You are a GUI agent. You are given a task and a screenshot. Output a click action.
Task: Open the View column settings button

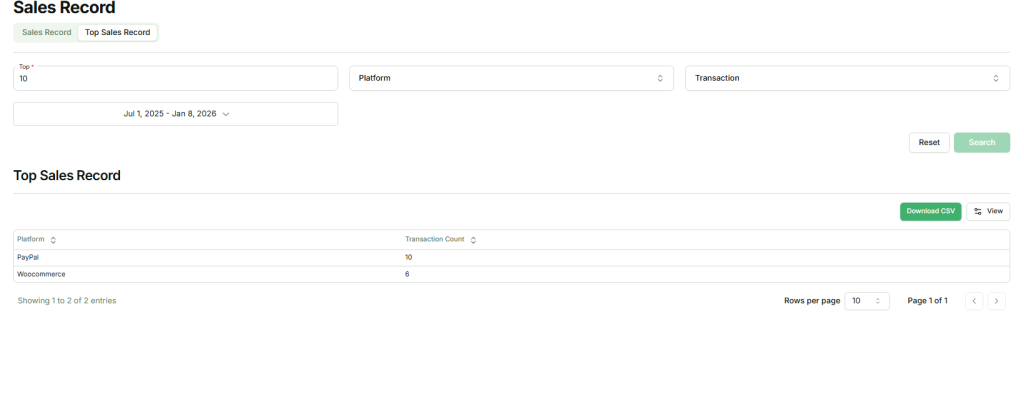(988, 211)
